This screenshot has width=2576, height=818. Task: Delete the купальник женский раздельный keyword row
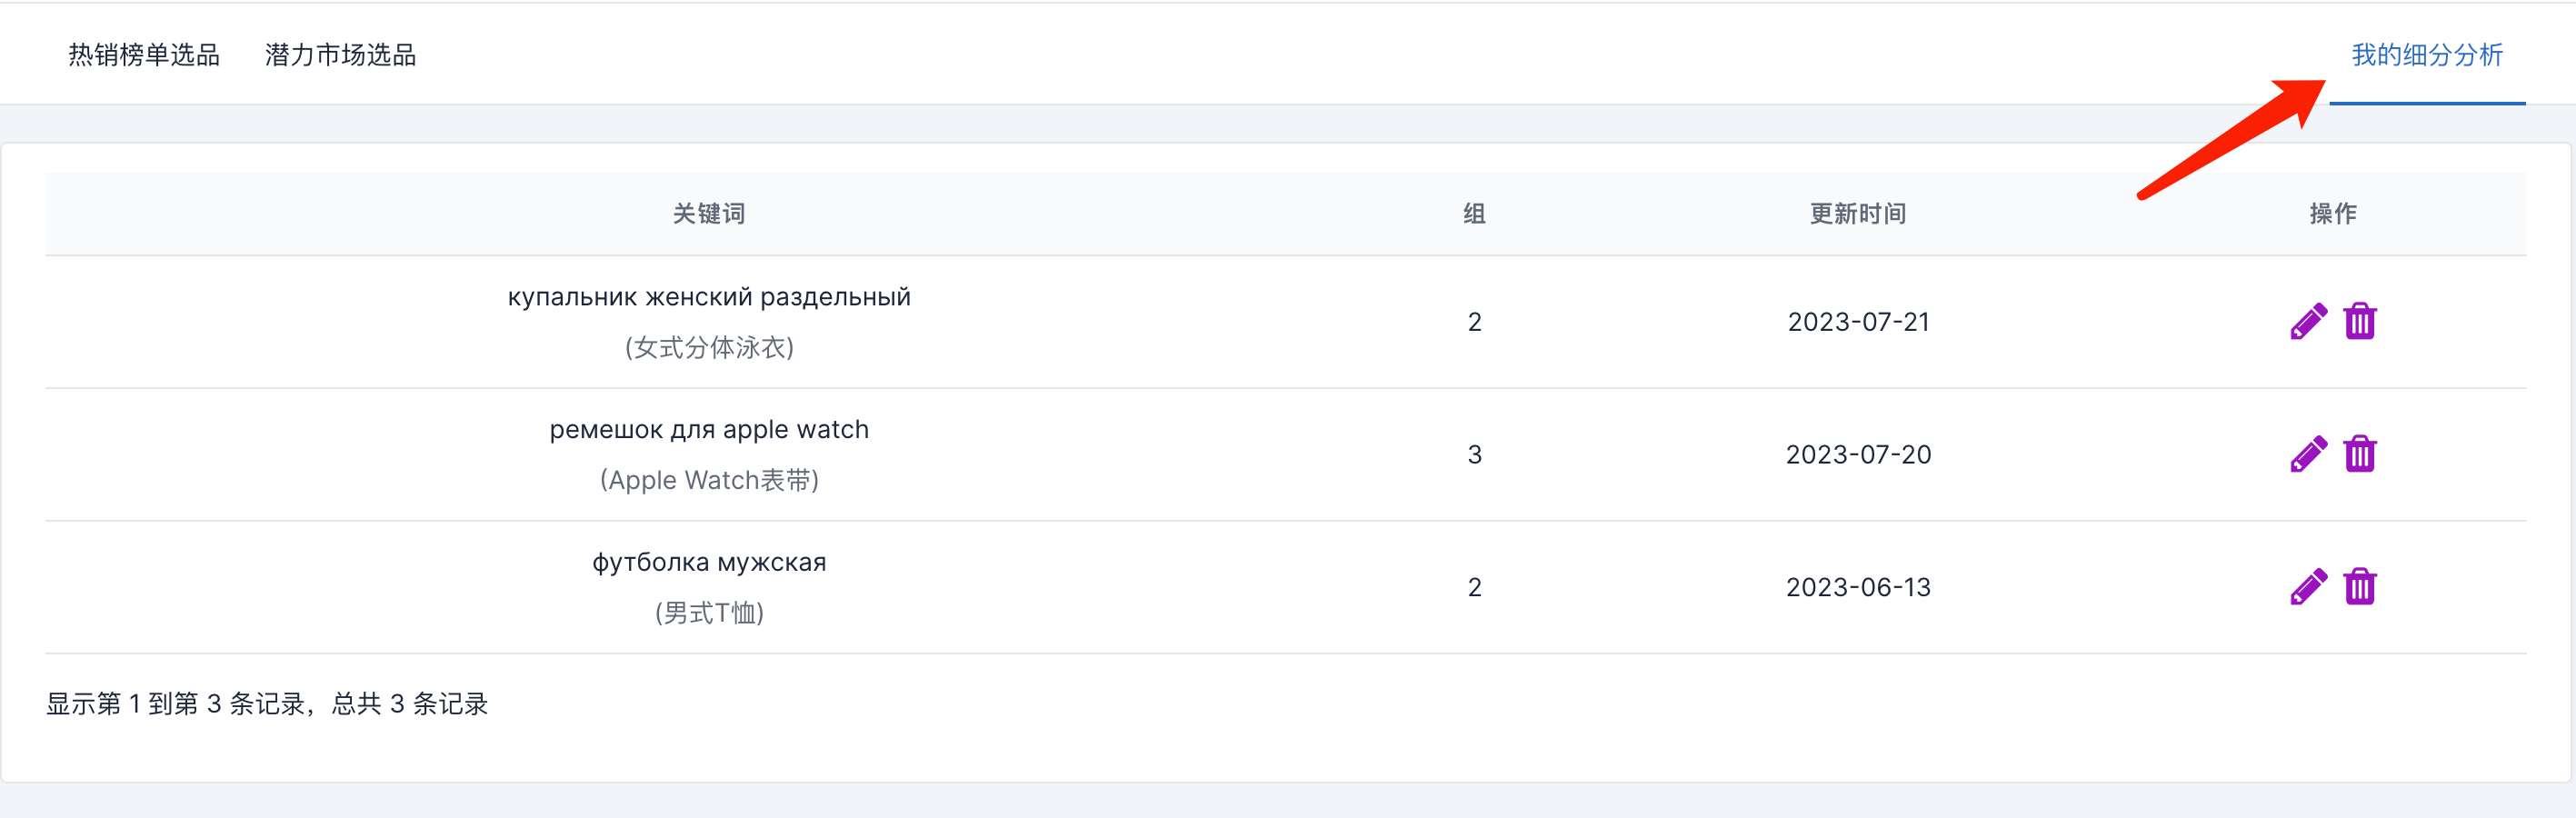(x=2360, y=322)
